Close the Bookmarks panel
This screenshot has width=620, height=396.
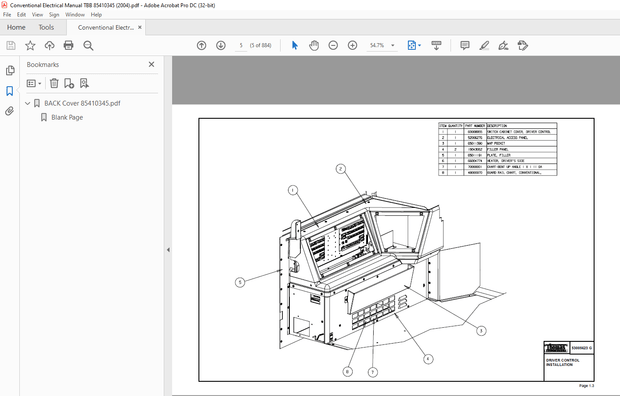point(151,64)
